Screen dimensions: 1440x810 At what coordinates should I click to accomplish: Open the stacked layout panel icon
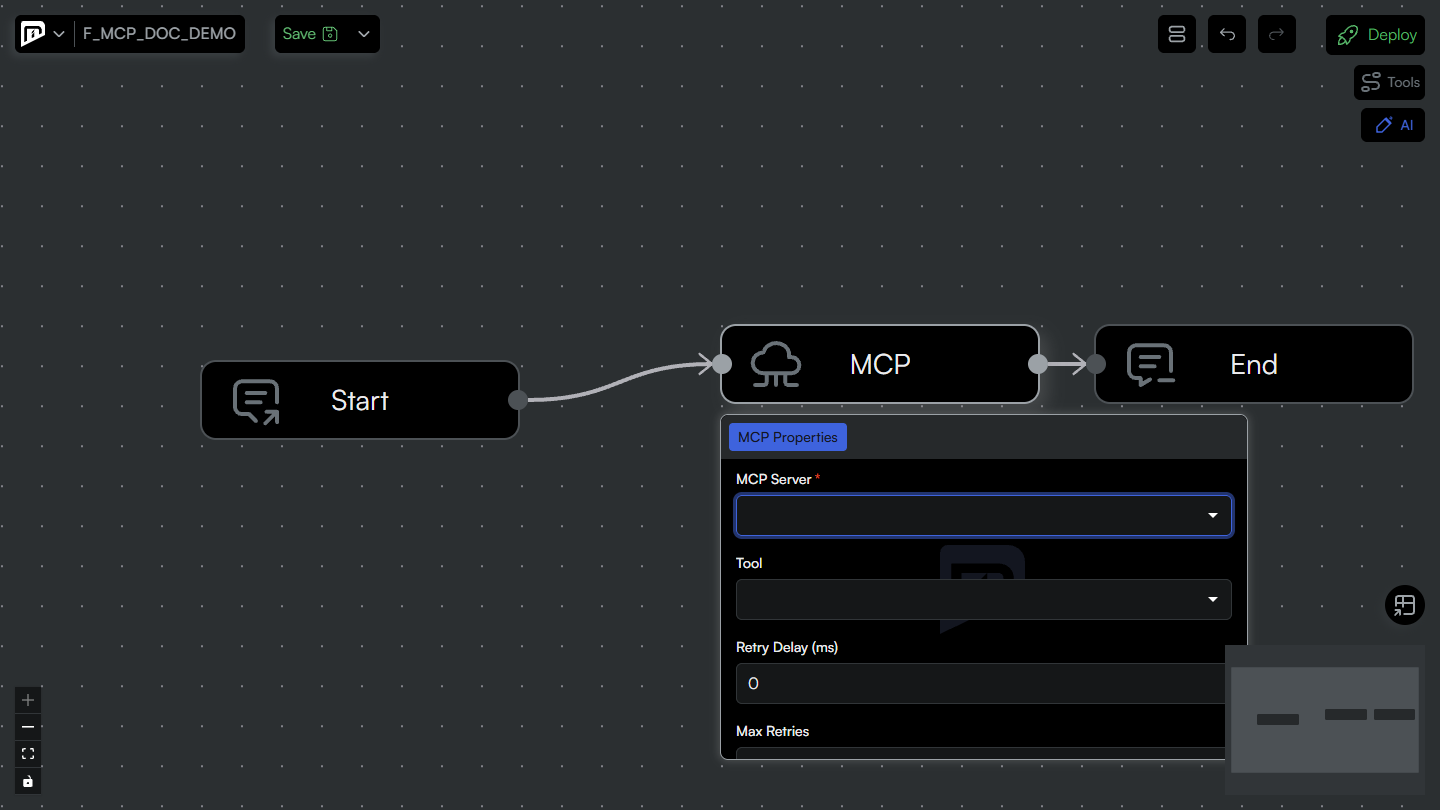[x=1177, y=34]
